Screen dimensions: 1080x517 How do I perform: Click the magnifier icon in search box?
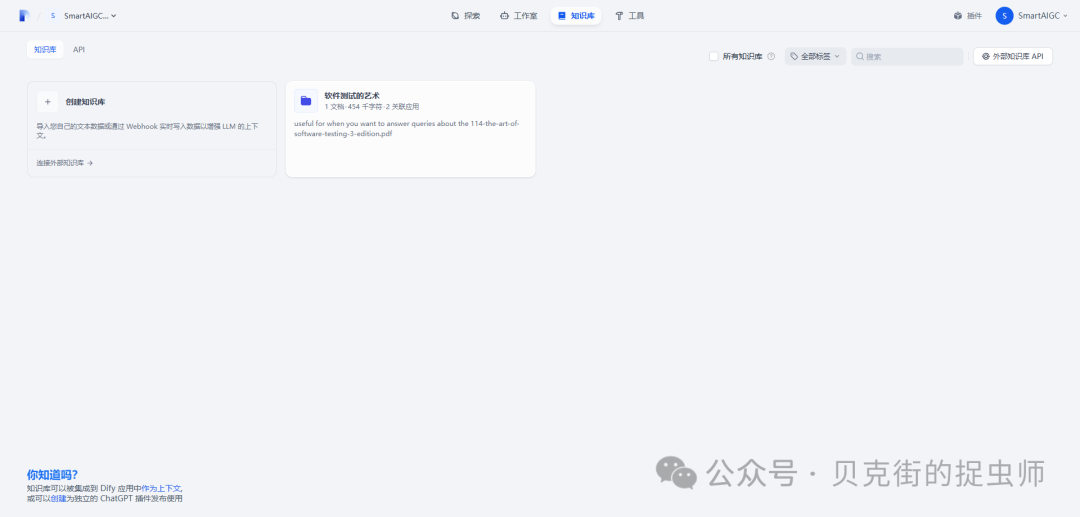coord(860,56)
